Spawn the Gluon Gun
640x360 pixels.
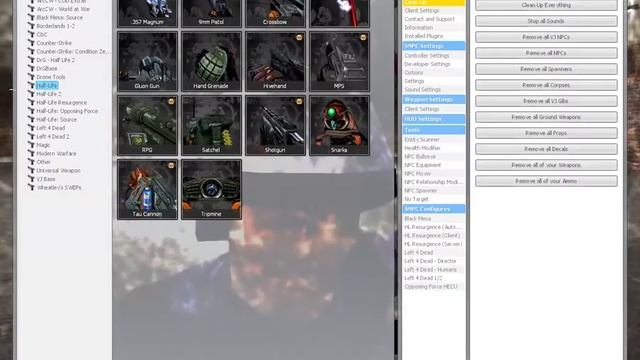click(x=147, y=61)
